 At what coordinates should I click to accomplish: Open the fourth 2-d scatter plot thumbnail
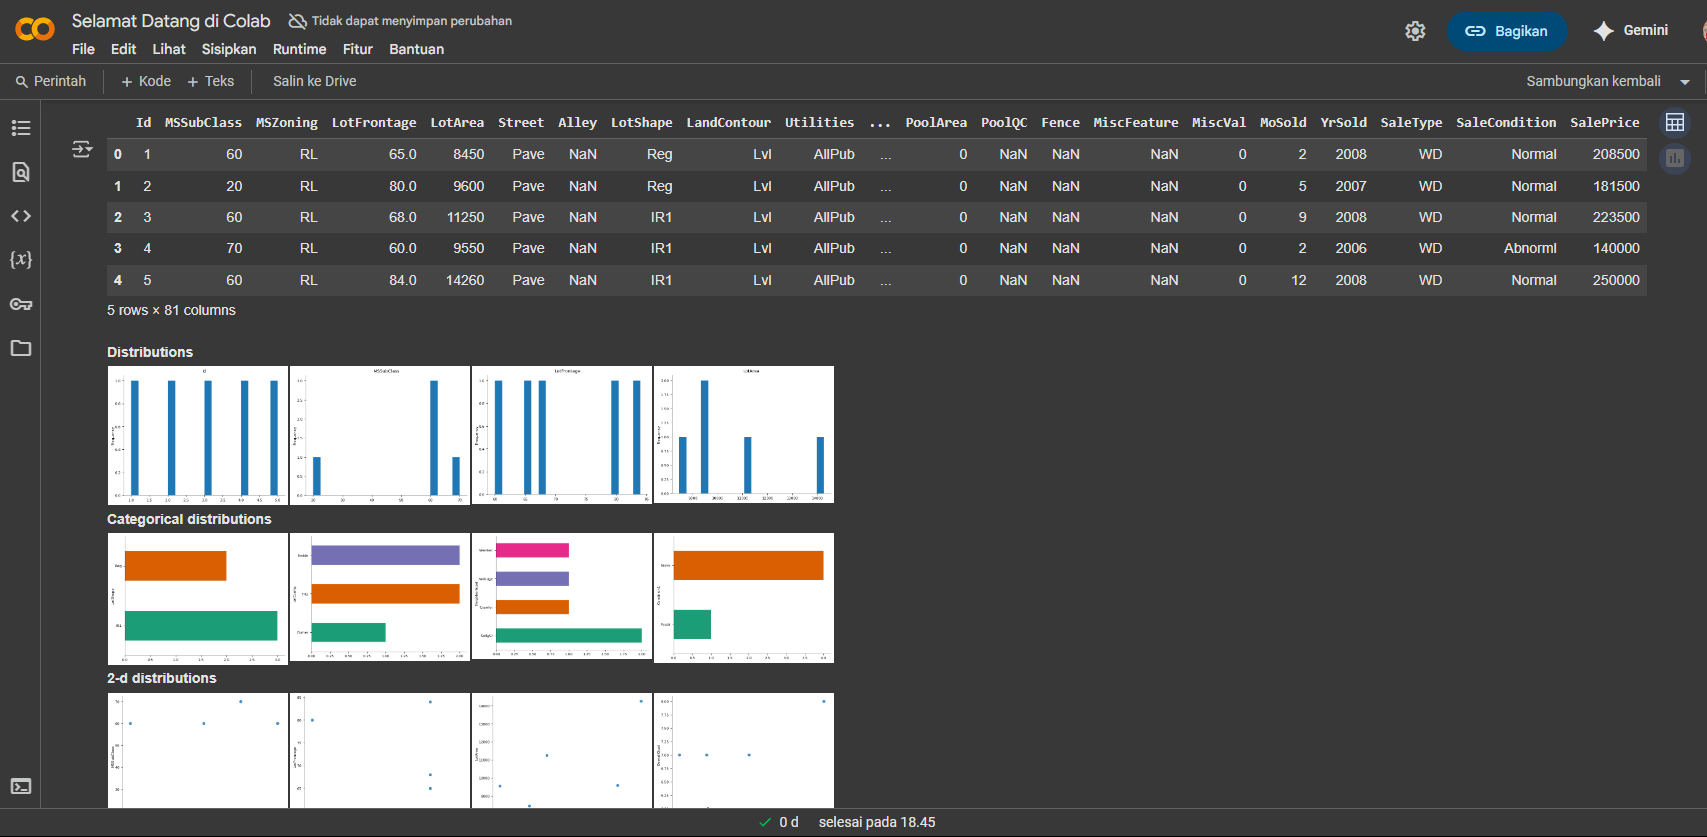tap(744, 750)
